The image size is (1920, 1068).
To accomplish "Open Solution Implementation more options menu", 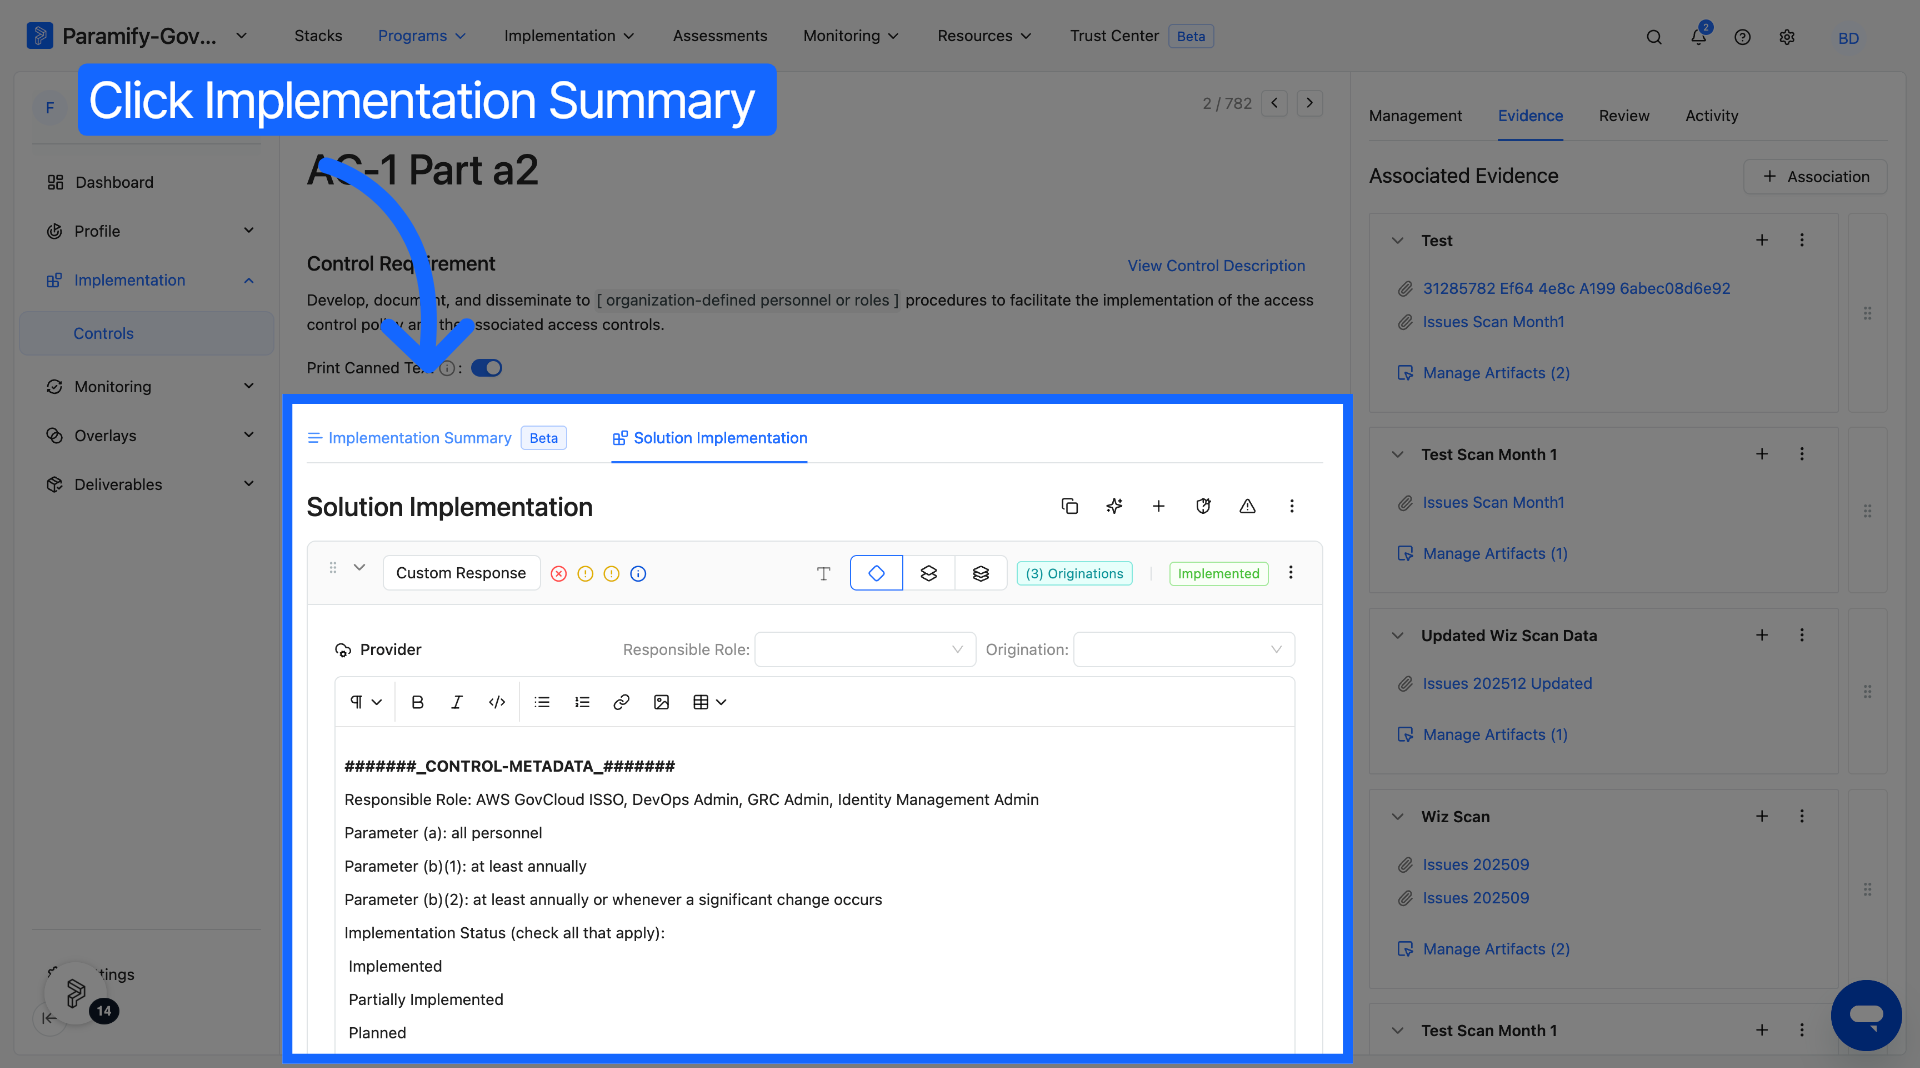I will coord(1292,506).
